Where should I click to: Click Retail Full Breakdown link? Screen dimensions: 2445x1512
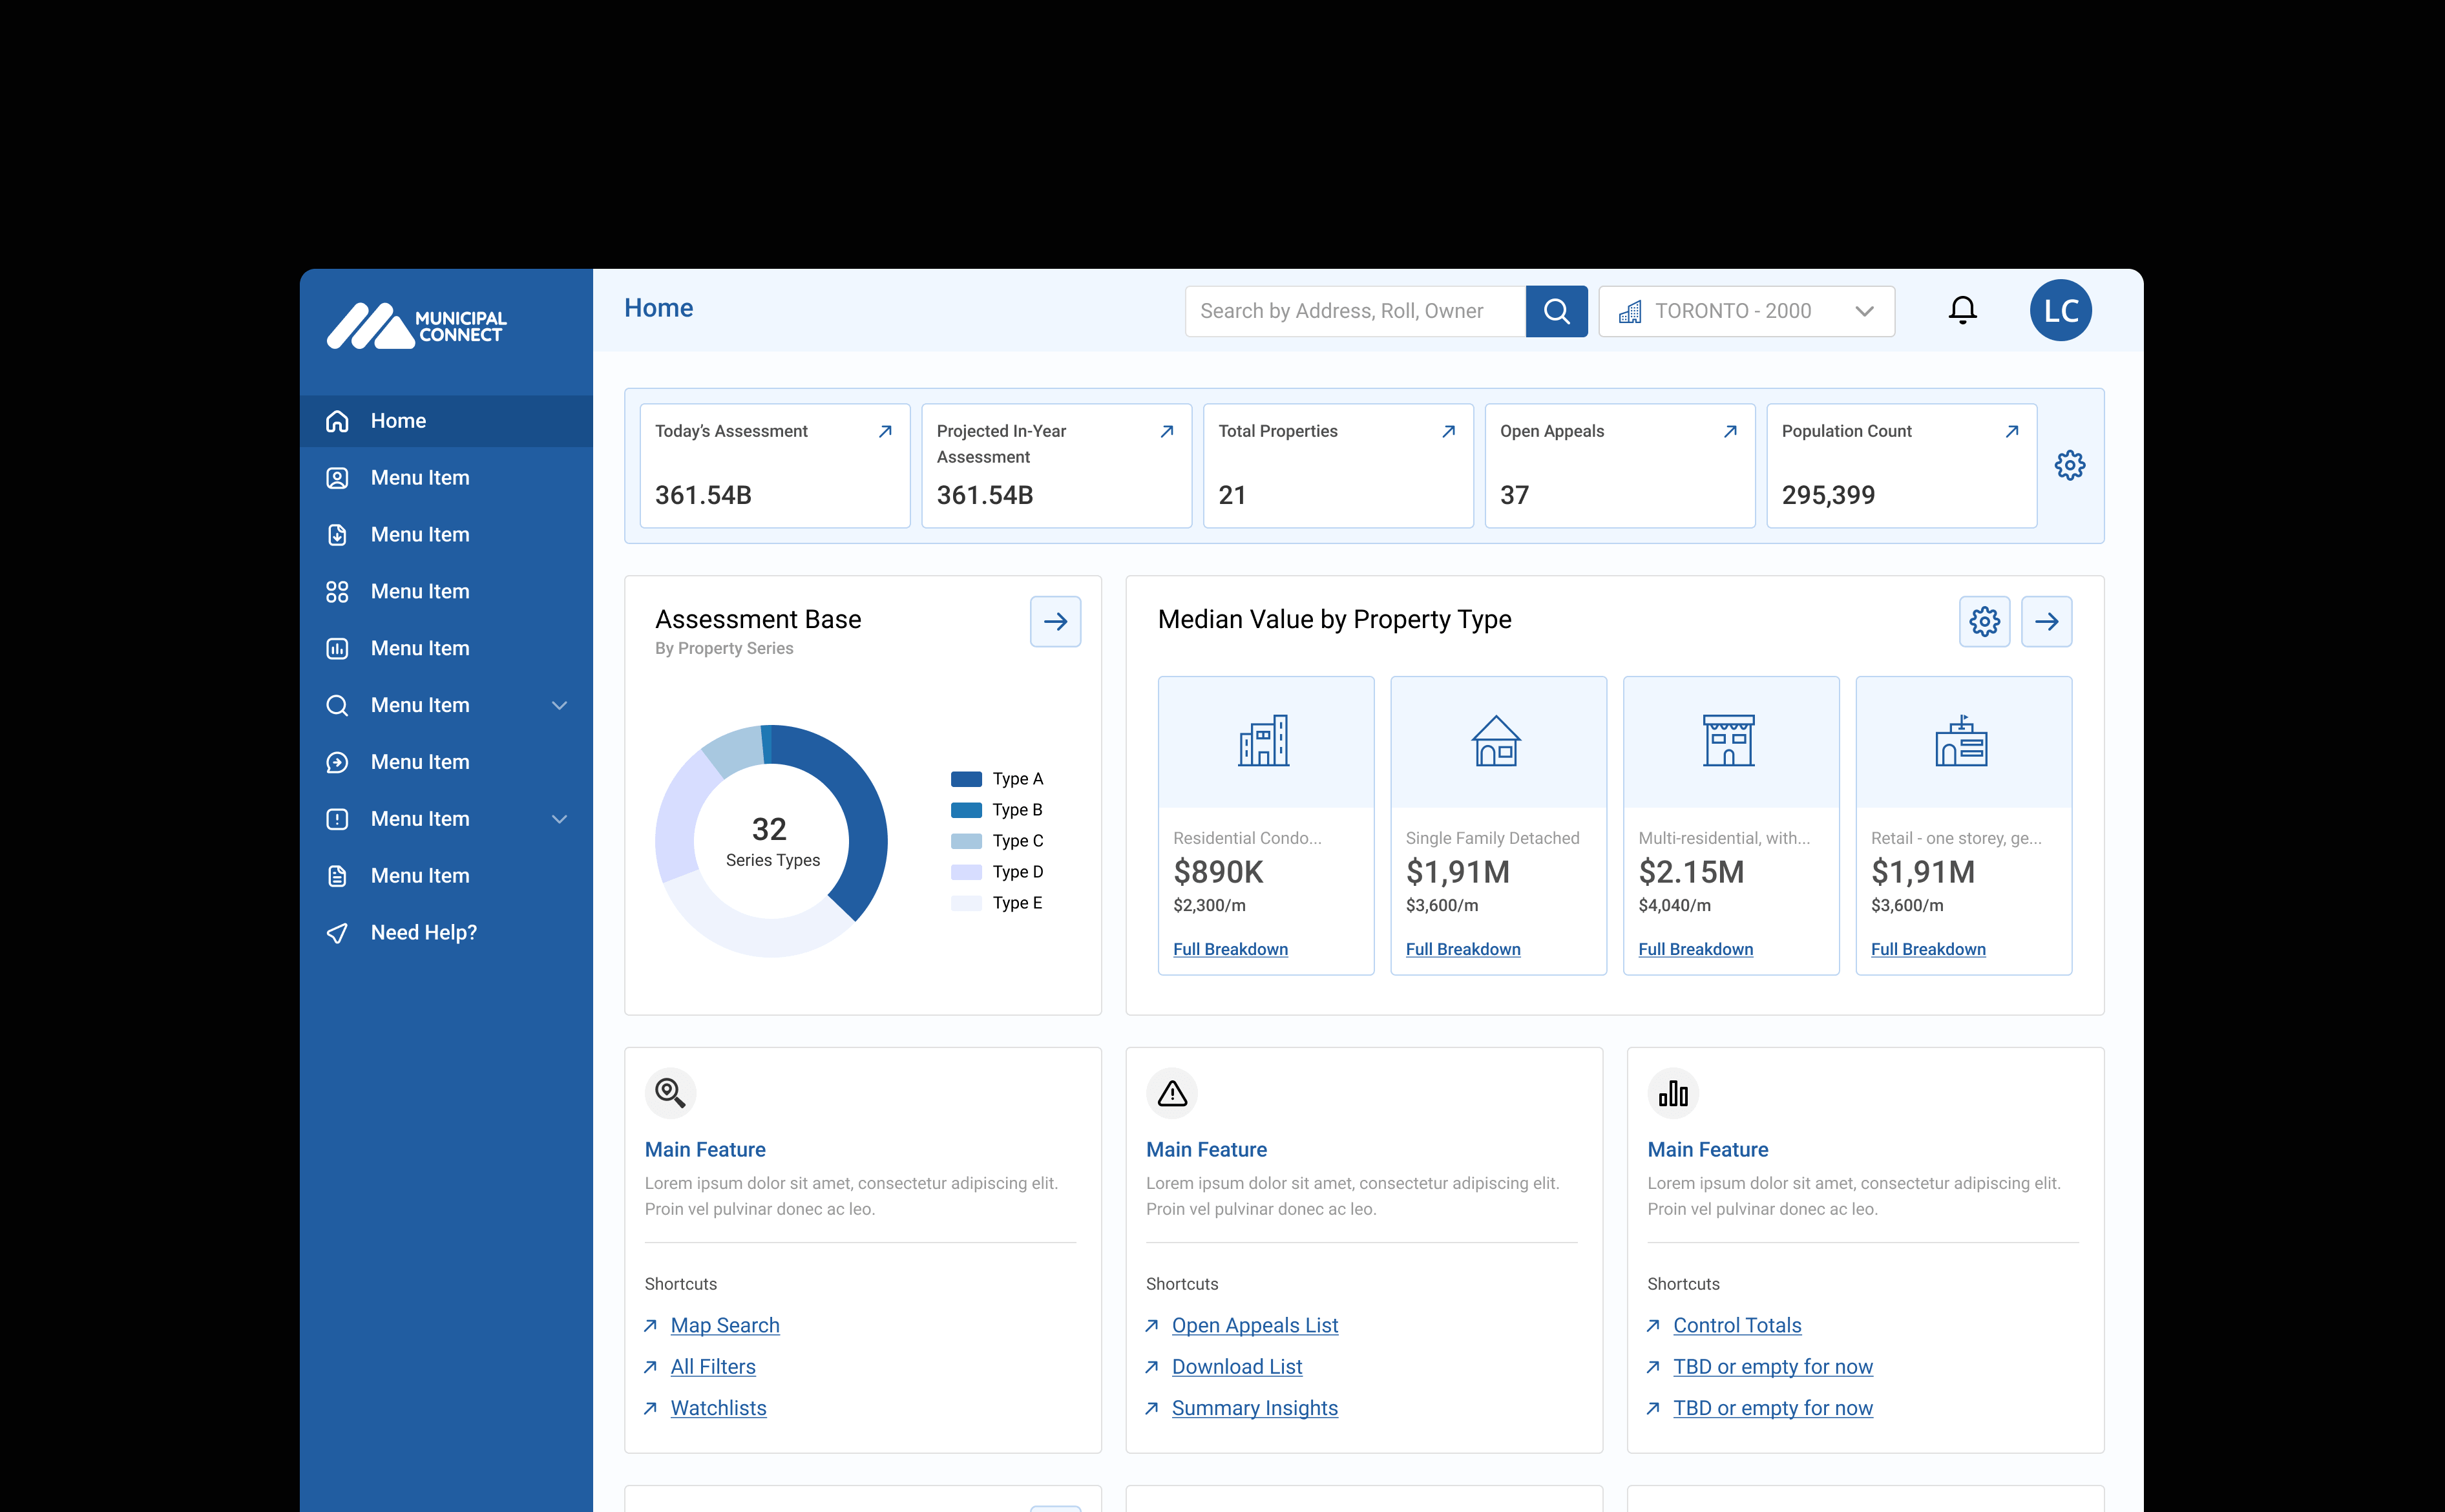tap(1928, 949)
